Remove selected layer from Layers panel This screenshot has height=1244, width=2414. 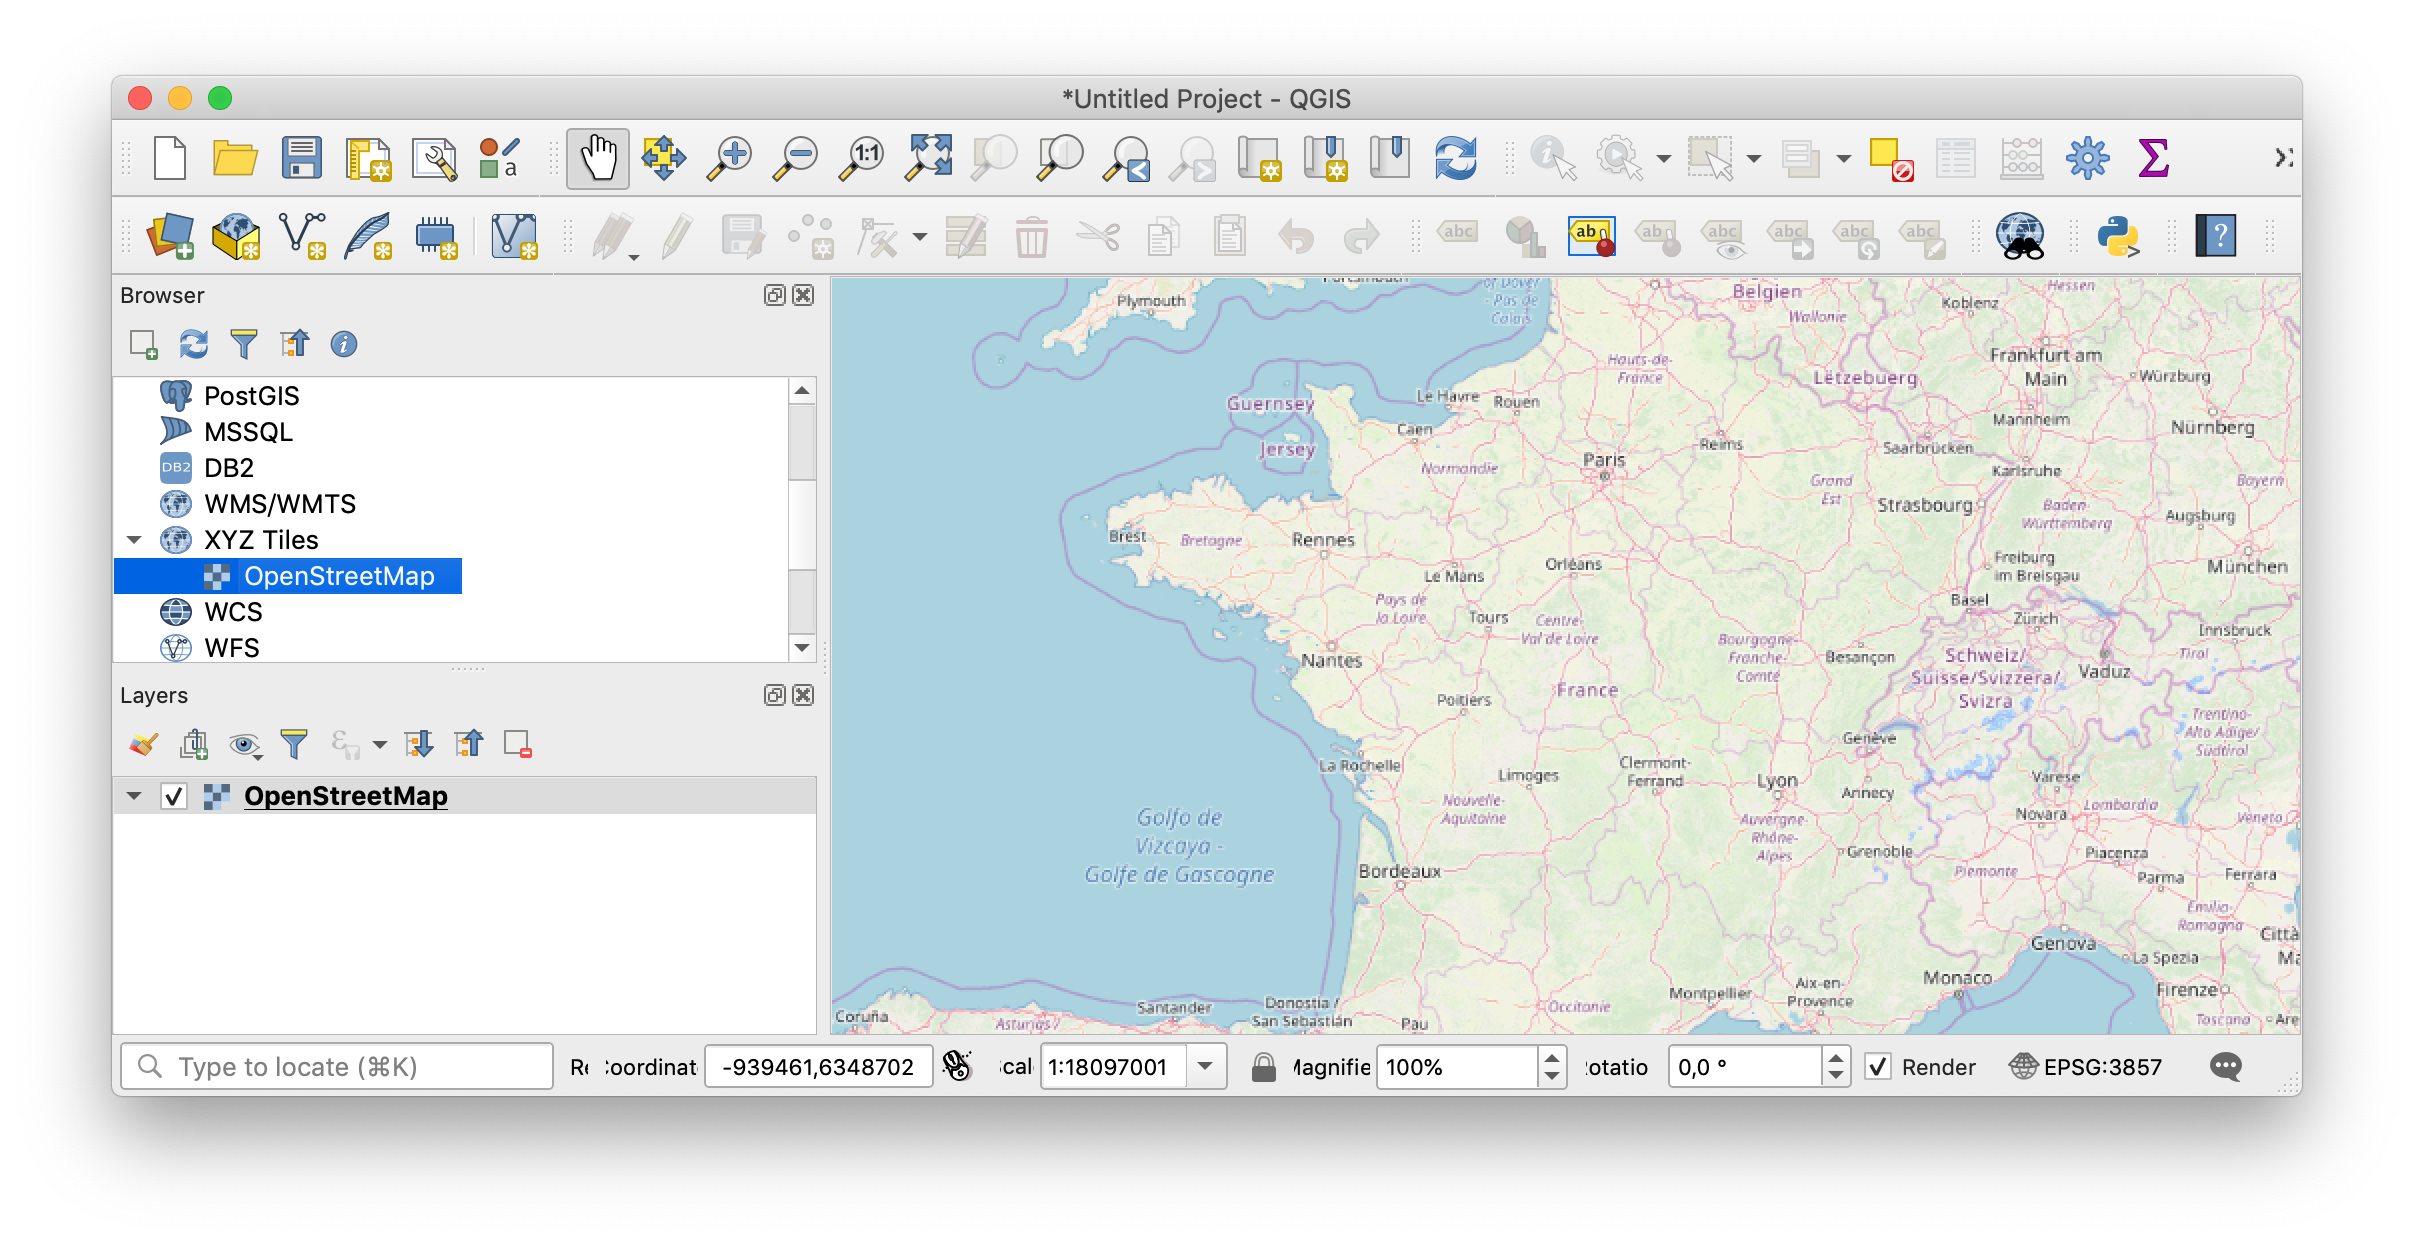coord(517,744)
